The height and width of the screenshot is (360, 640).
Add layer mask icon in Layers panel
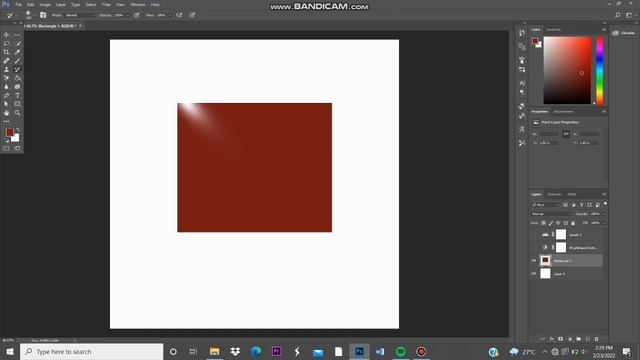[x=561, y=339]
